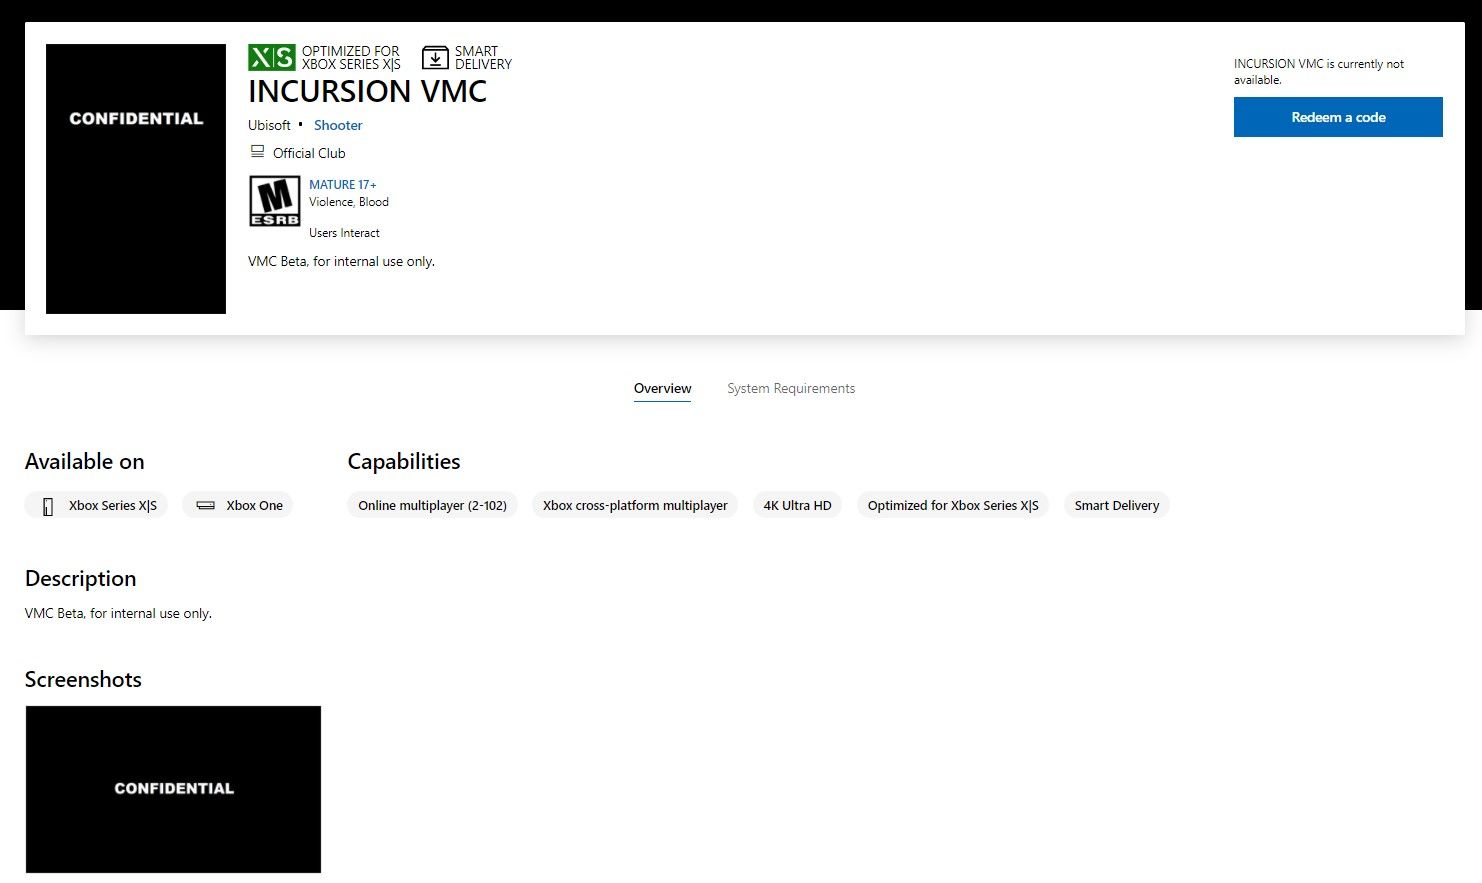Click the Online multiplayer (2-102) capability
Viewport: 1482px width, 883px height.
click(432, 505)
